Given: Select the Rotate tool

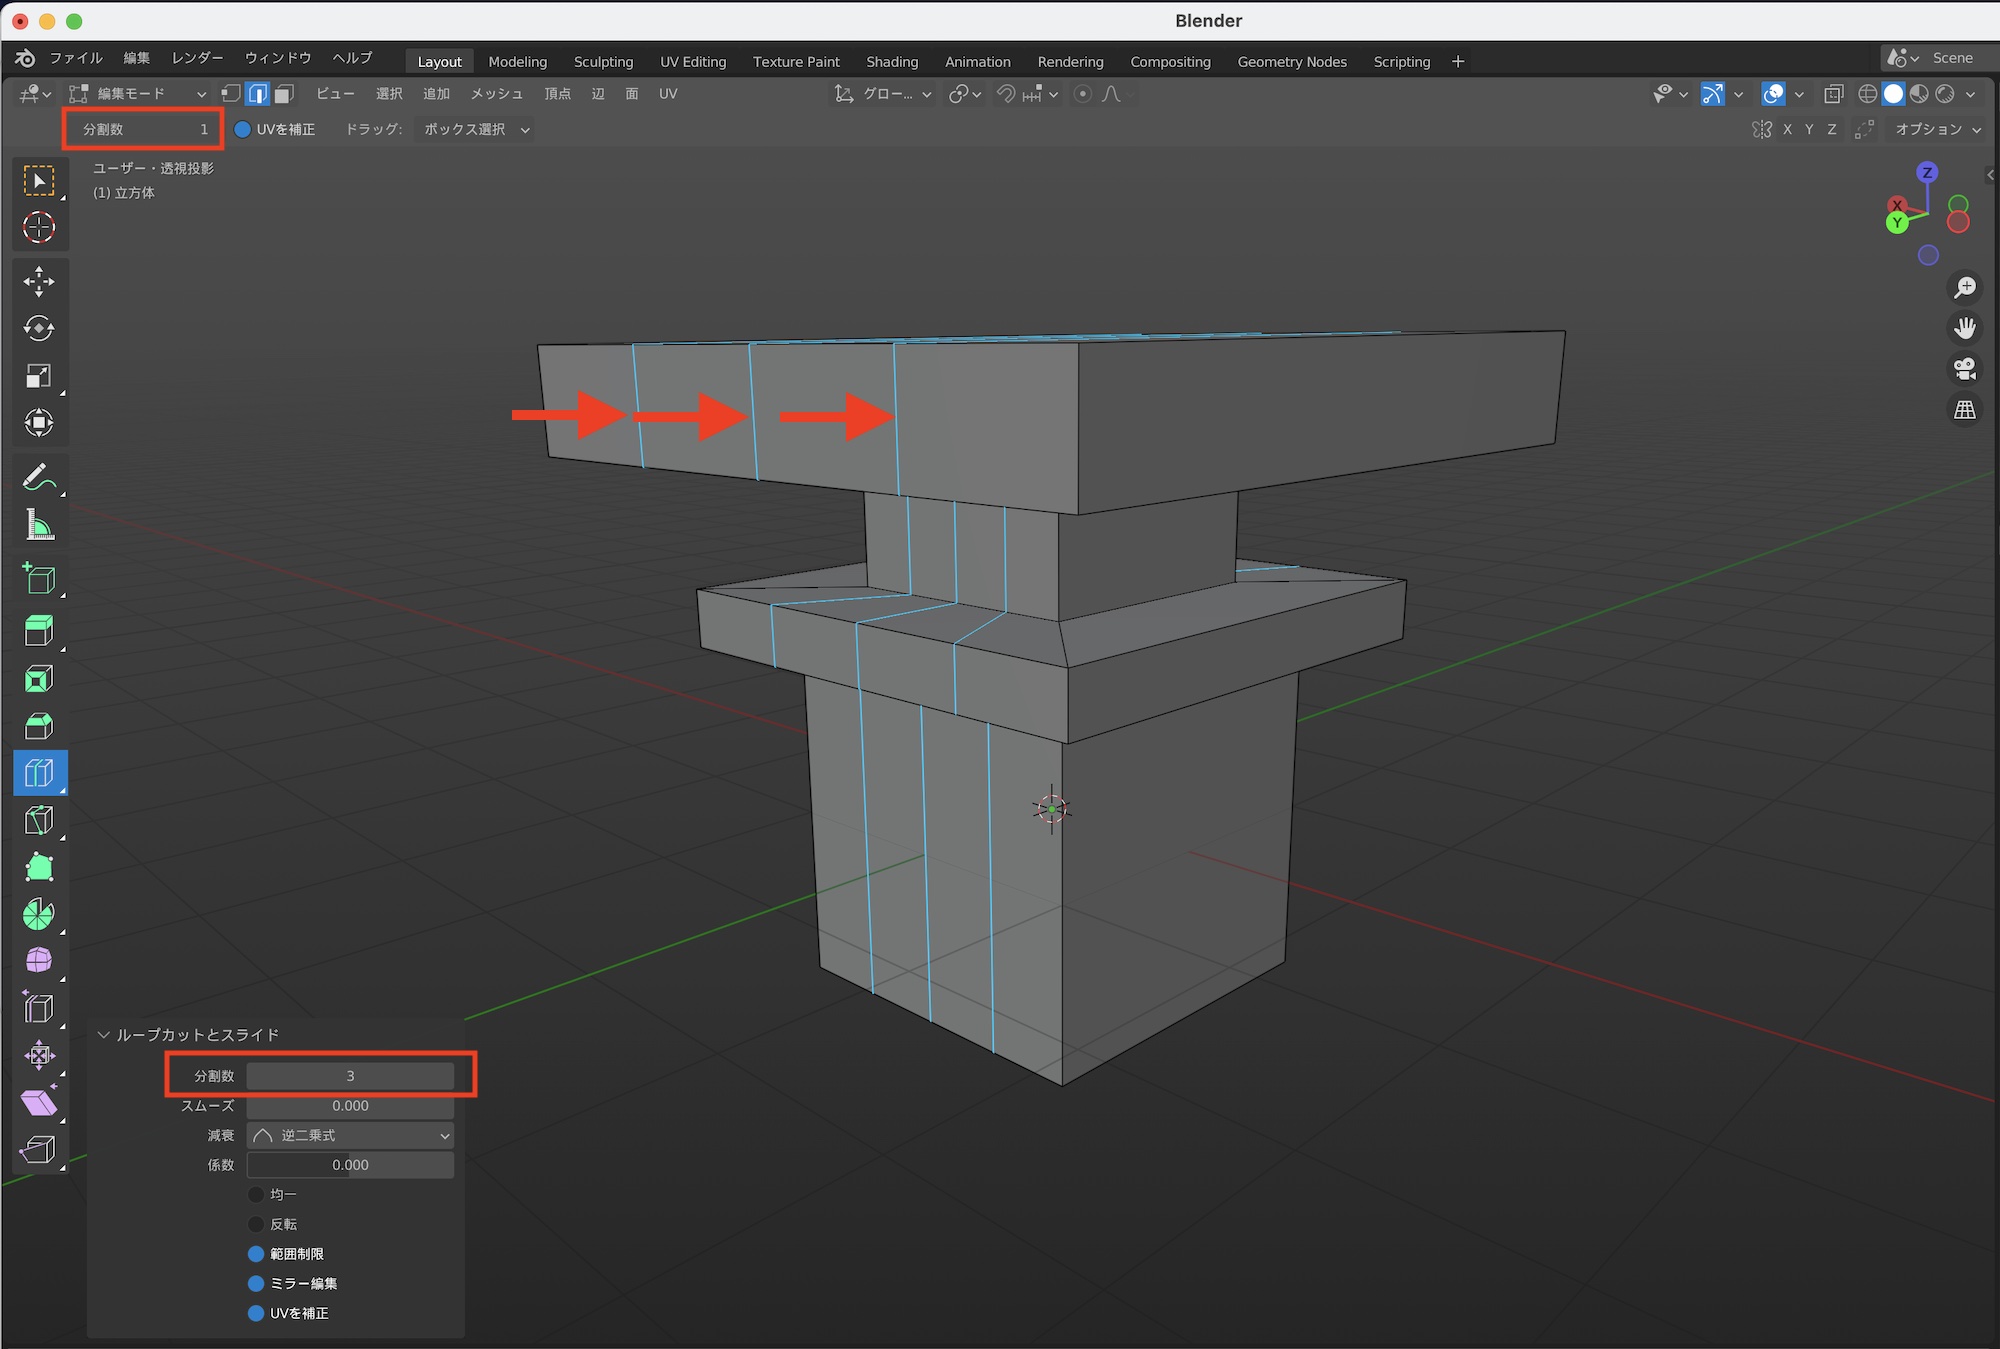Looking at the screenshot, I should pos(39,329).
